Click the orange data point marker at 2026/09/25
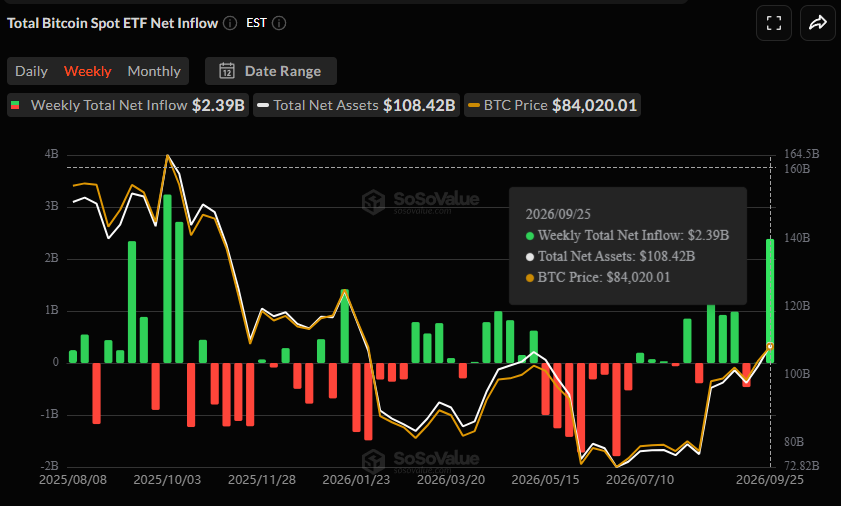Image resolution: width=841 pixels, height=506 pixels. (x=770, y=347)
